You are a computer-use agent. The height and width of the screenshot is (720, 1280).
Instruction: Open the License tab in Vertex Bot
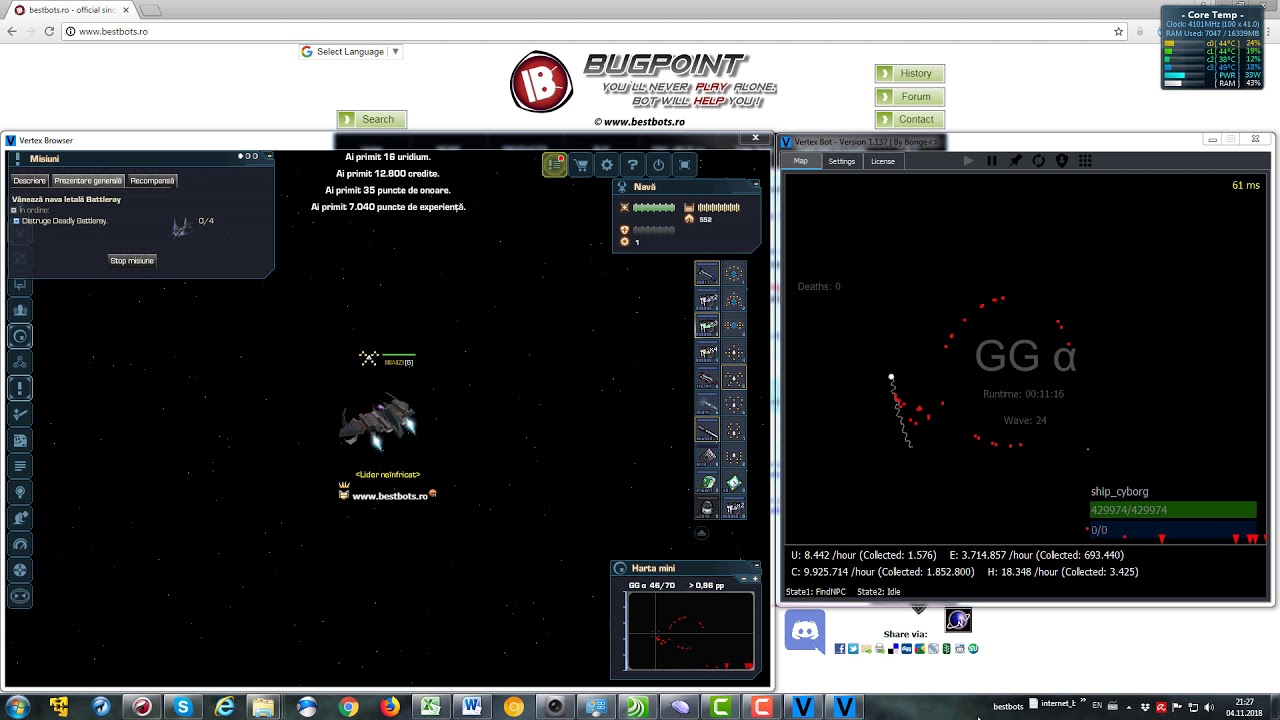tap(883, 161)
